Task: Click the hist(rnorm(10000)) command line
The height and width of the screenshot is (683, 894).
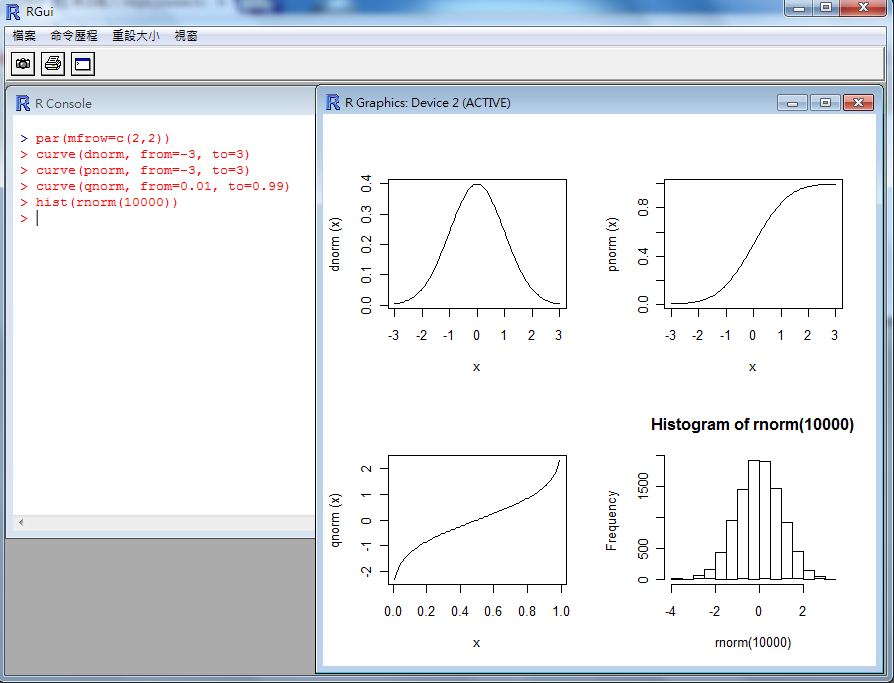Action: 106,202
